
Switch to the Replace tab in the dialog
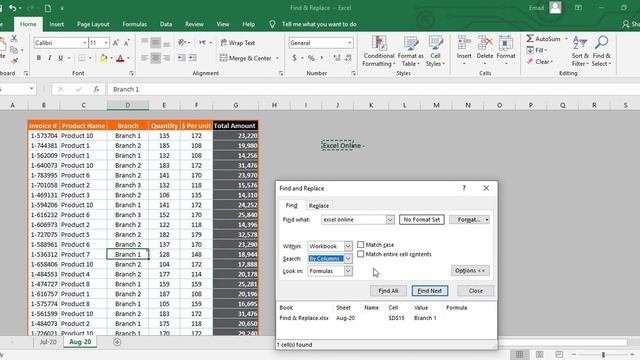click(318, 205)
